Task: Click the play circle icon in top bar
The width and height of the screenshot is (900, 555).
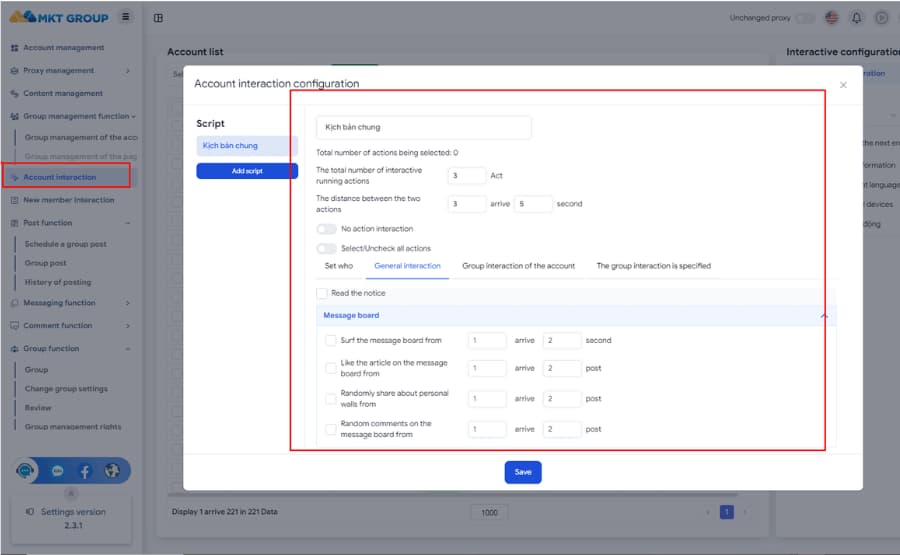Action: (881, 18)
